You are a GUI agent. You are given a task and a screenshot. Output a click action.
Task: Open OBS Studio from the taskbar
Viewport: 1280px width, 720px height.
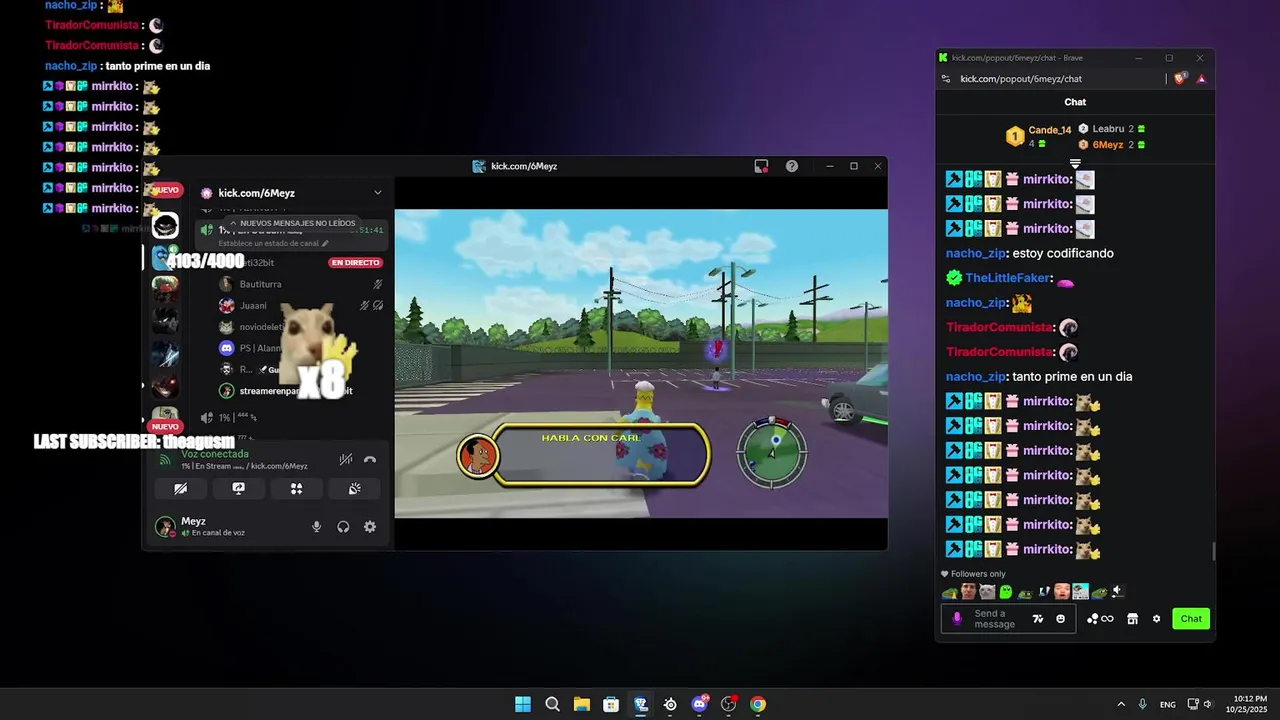click(729, 704)
